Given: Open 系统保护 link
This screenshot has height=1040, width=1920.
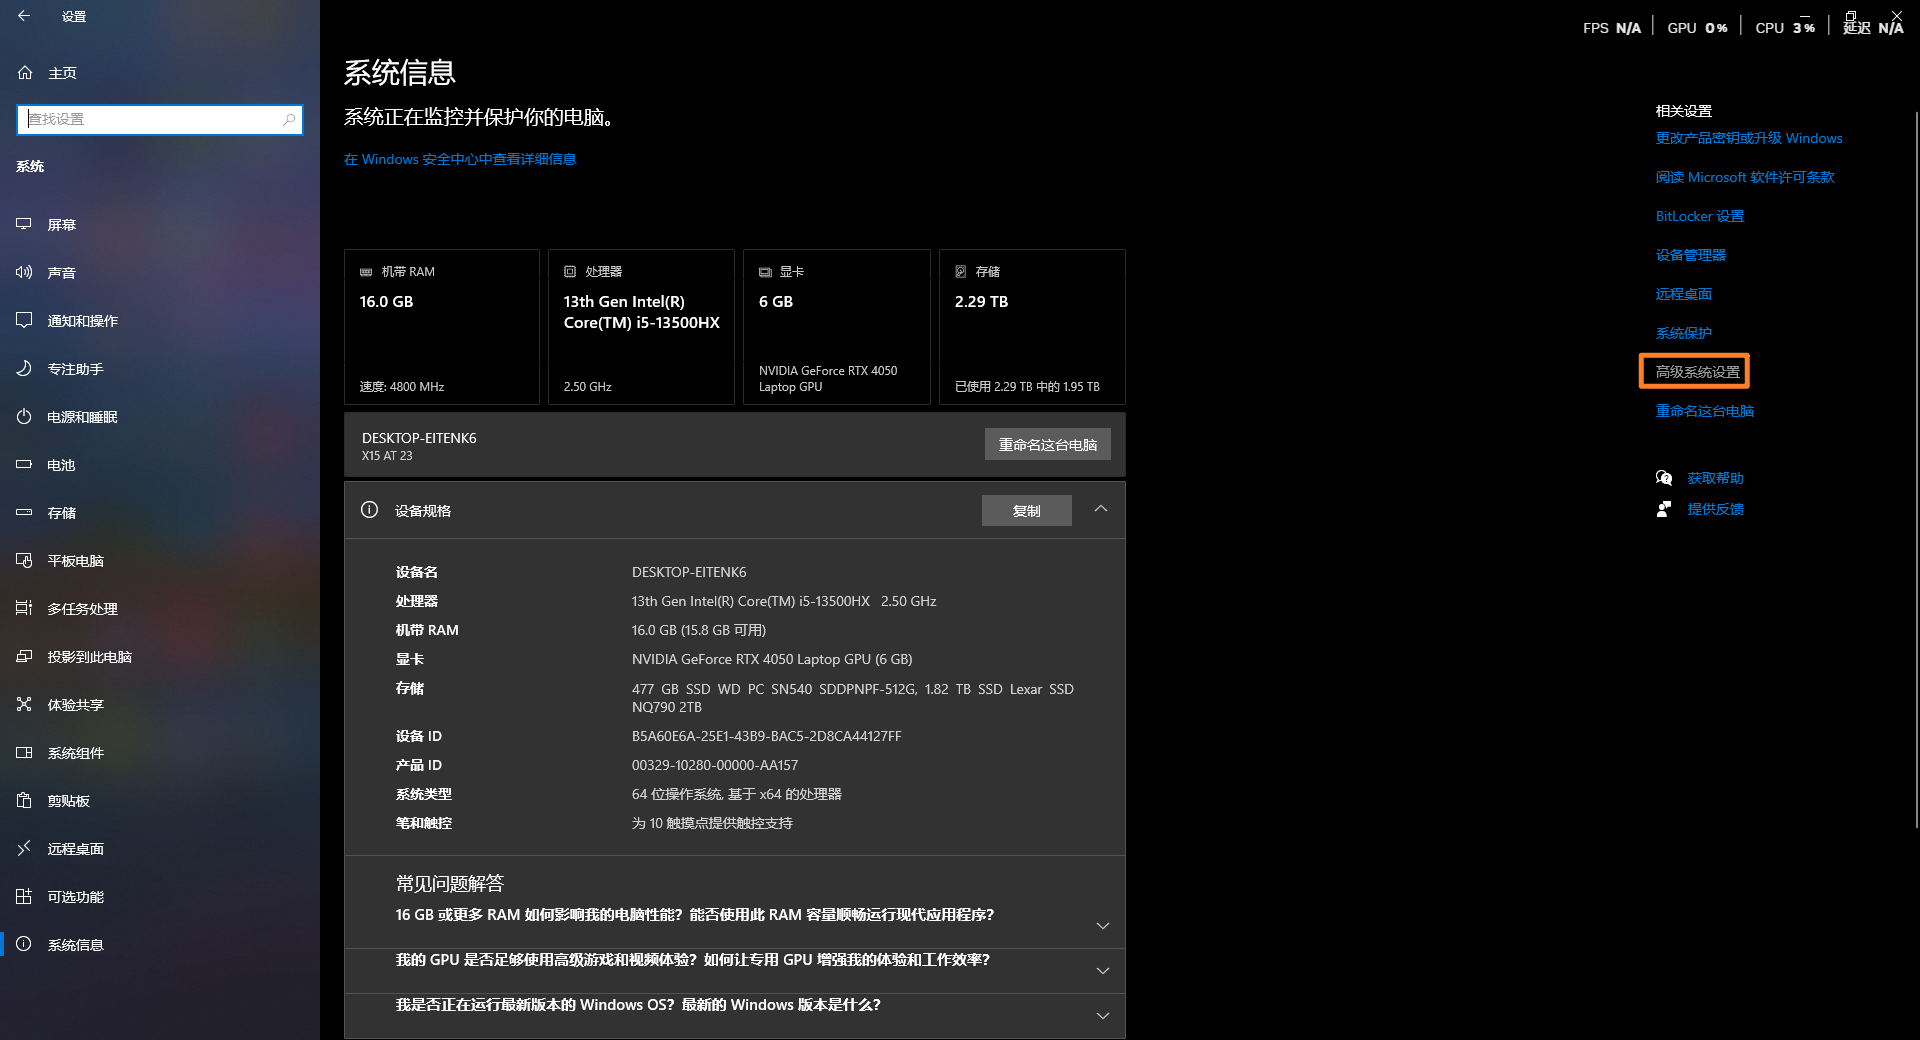Looking at the screenshot, I should coord(1684,333).
